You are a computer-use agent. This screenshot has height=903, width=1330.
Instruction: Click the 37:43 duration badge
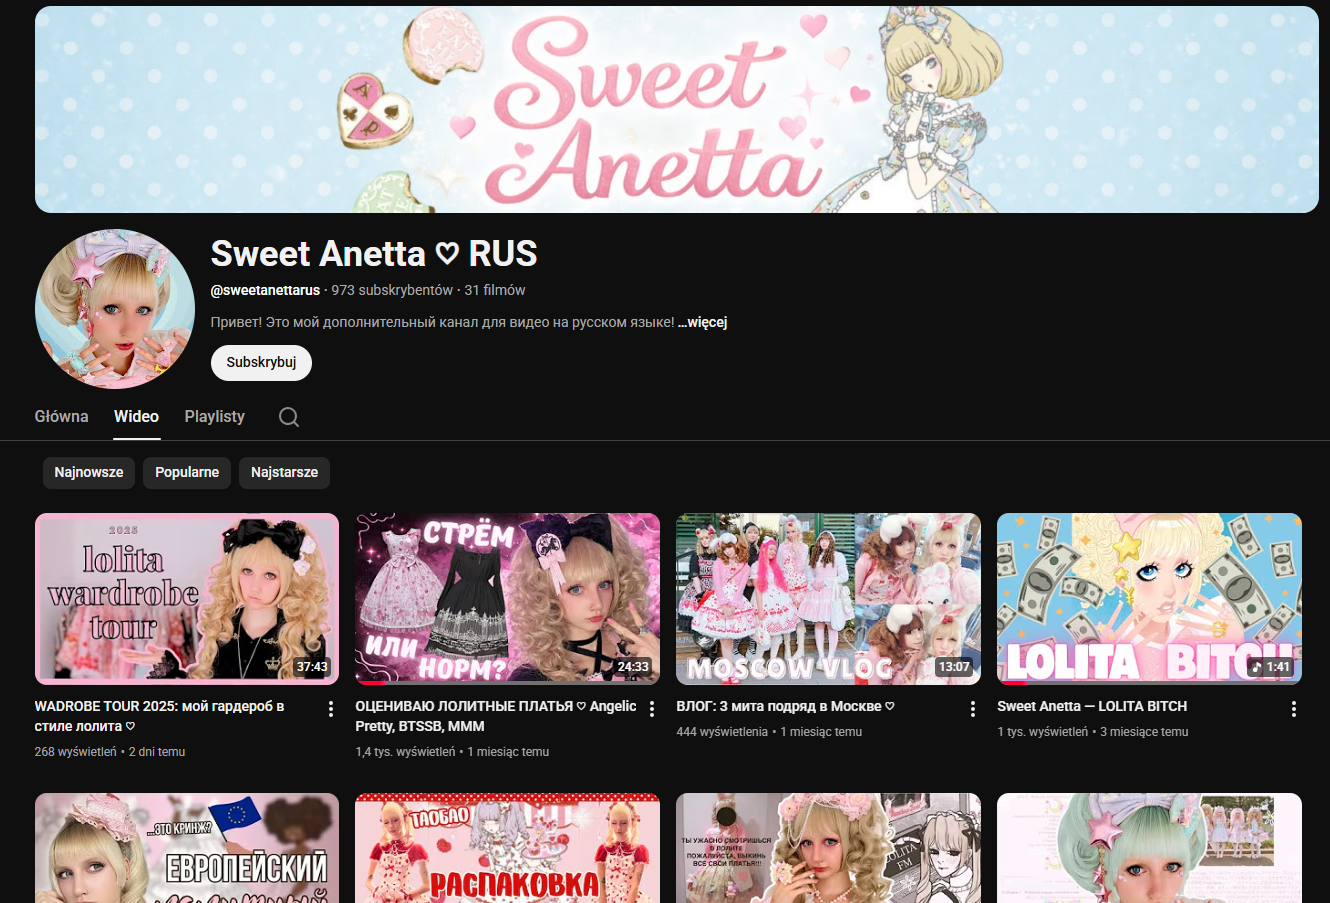312,667
